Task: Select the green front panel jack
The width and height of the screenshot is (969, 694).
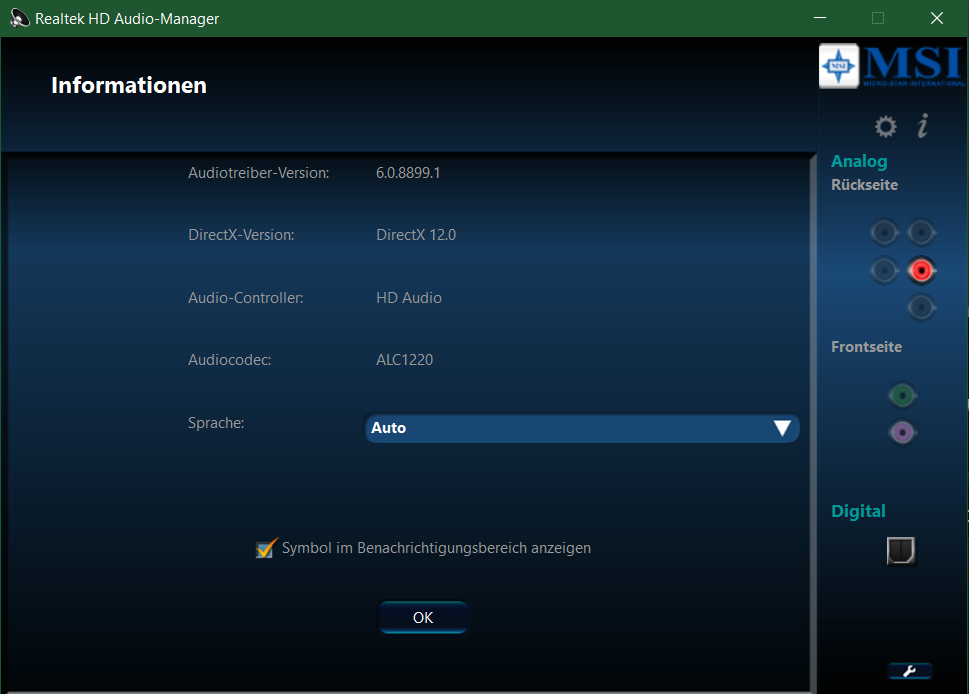Action: pos(902,395)
